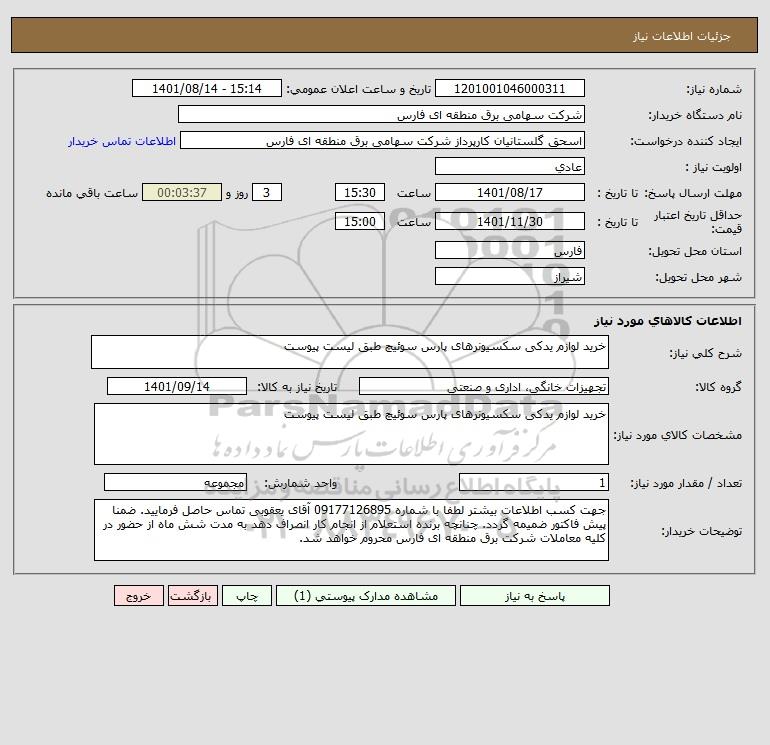Select the شماره نیاز field 1201001046000311
Image resolution: width=770 pixels, height=745 pixels.
(x=510, y=88)
